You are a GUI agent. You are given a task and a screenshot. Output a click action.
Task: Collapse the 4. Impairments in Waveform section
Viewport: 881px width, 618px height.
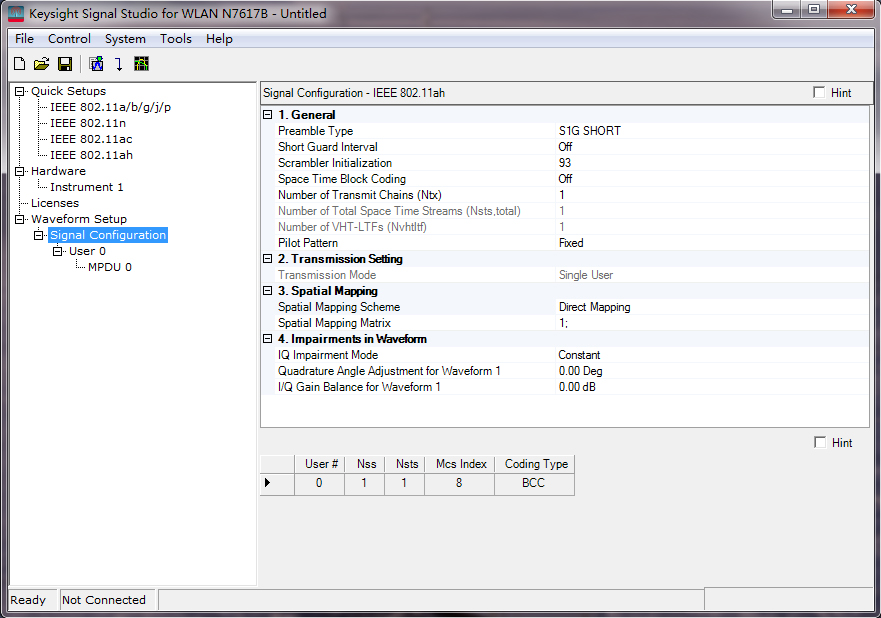click(267, 339)
